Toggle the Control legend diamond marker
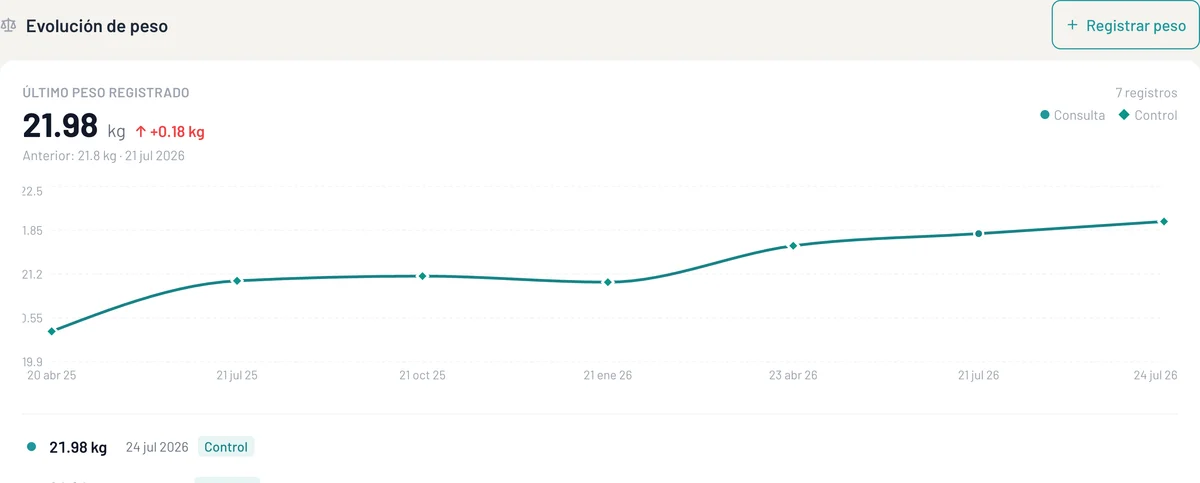1200x483 pixels. tap(1124, 115)
